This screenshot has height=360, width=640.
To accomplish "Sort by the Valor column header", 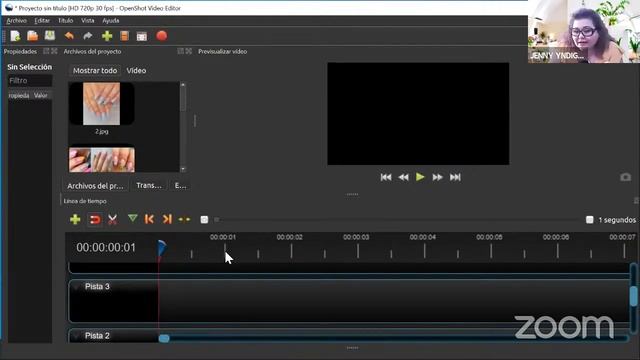I will coord(41,96).
